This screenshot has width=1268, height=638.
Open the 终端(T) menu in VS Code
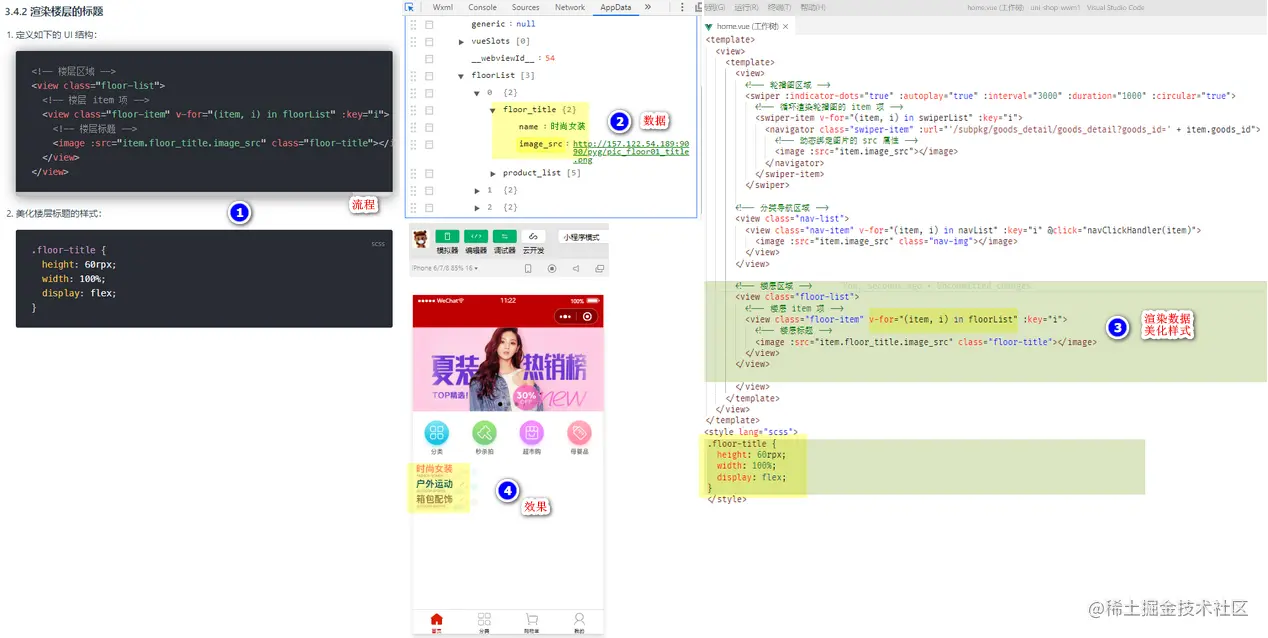tap(779, 7)
